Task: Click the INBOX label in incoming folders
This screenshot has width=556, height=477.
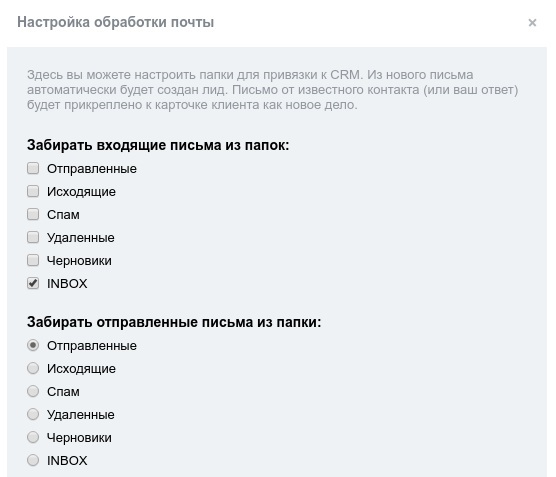Action: (67, 284)
